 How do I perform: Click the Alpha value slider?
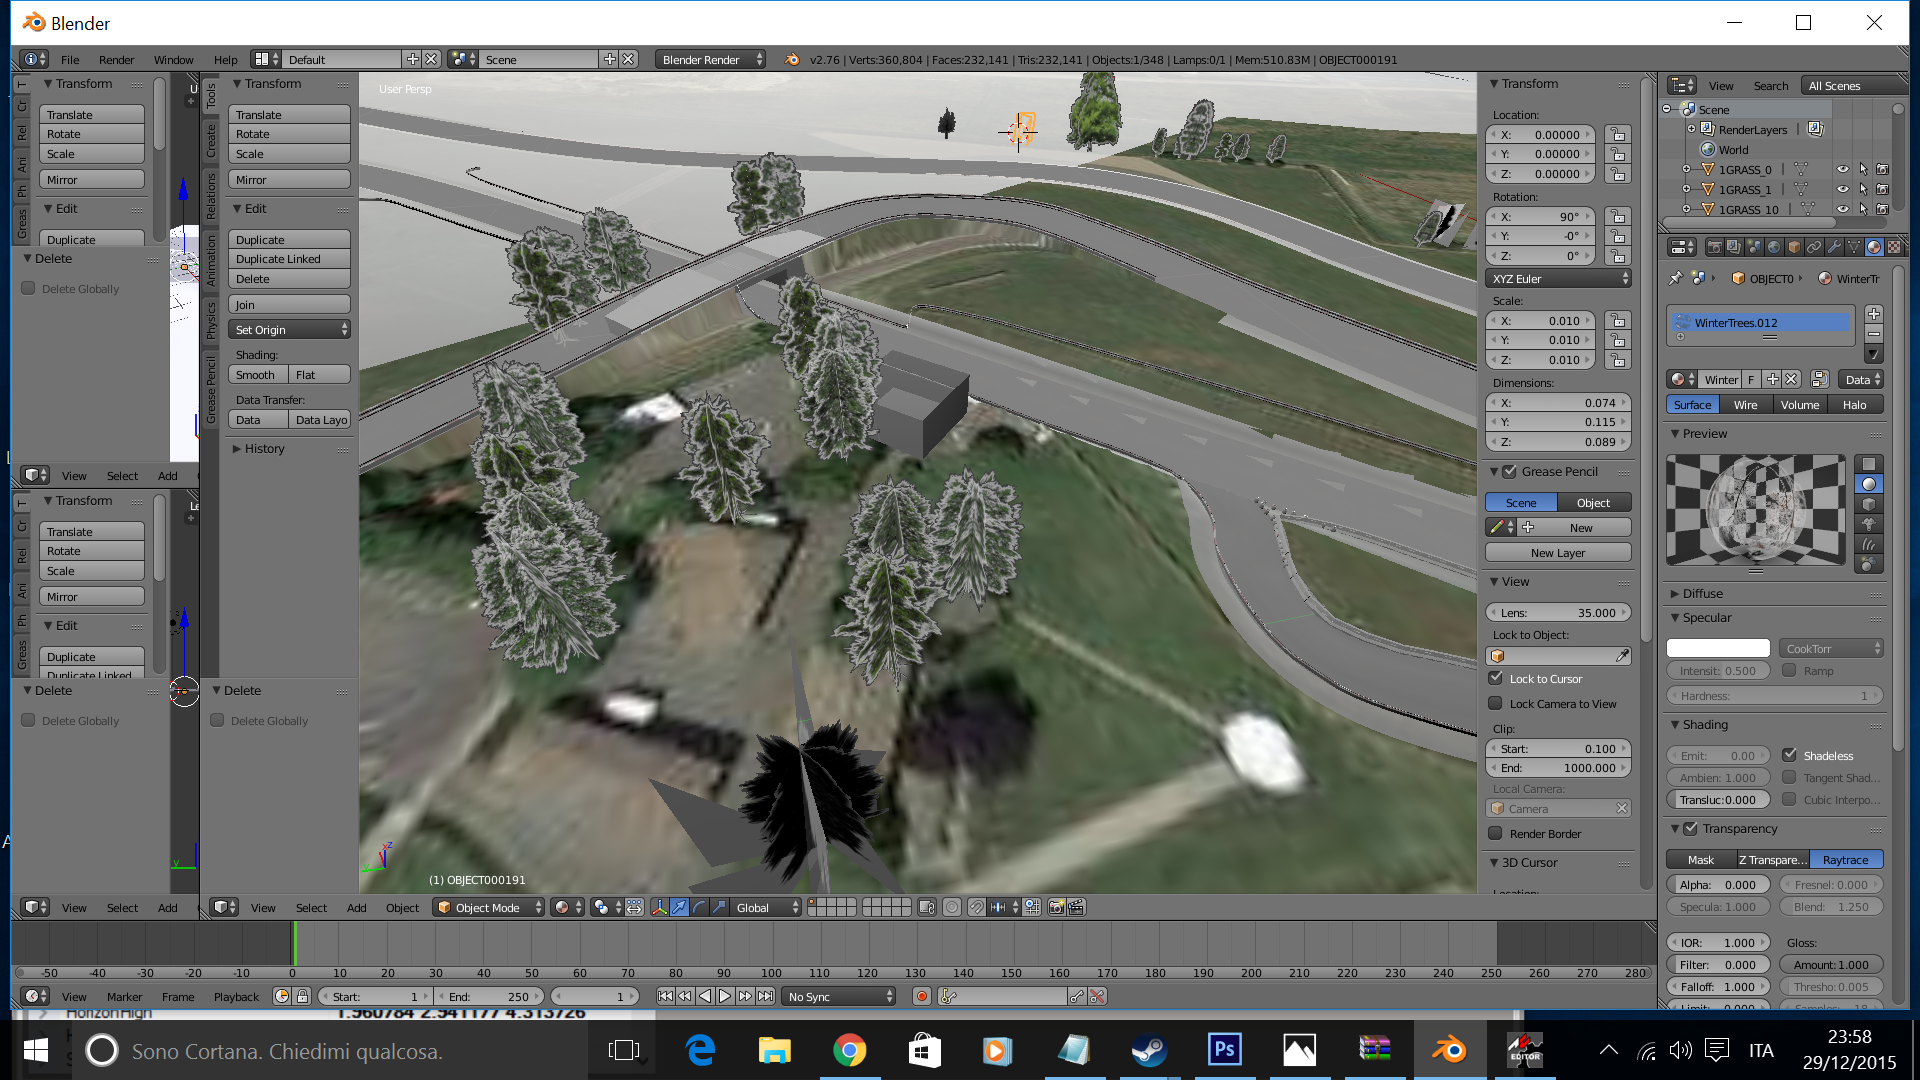(1718, 885)
